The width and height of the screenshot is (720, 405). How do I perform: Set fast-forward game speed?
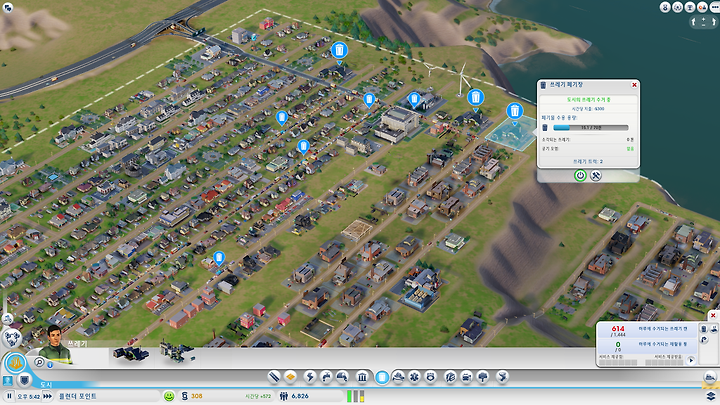point(47,396)
